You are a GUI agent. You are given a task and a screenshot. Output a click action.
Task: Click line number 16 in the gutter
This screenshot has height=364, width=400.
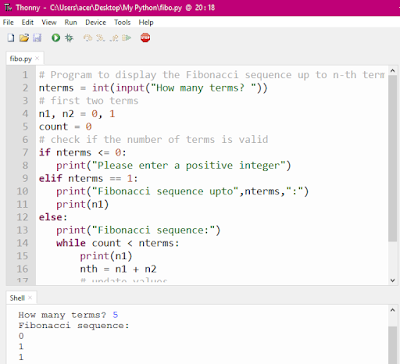click(22, 269)
